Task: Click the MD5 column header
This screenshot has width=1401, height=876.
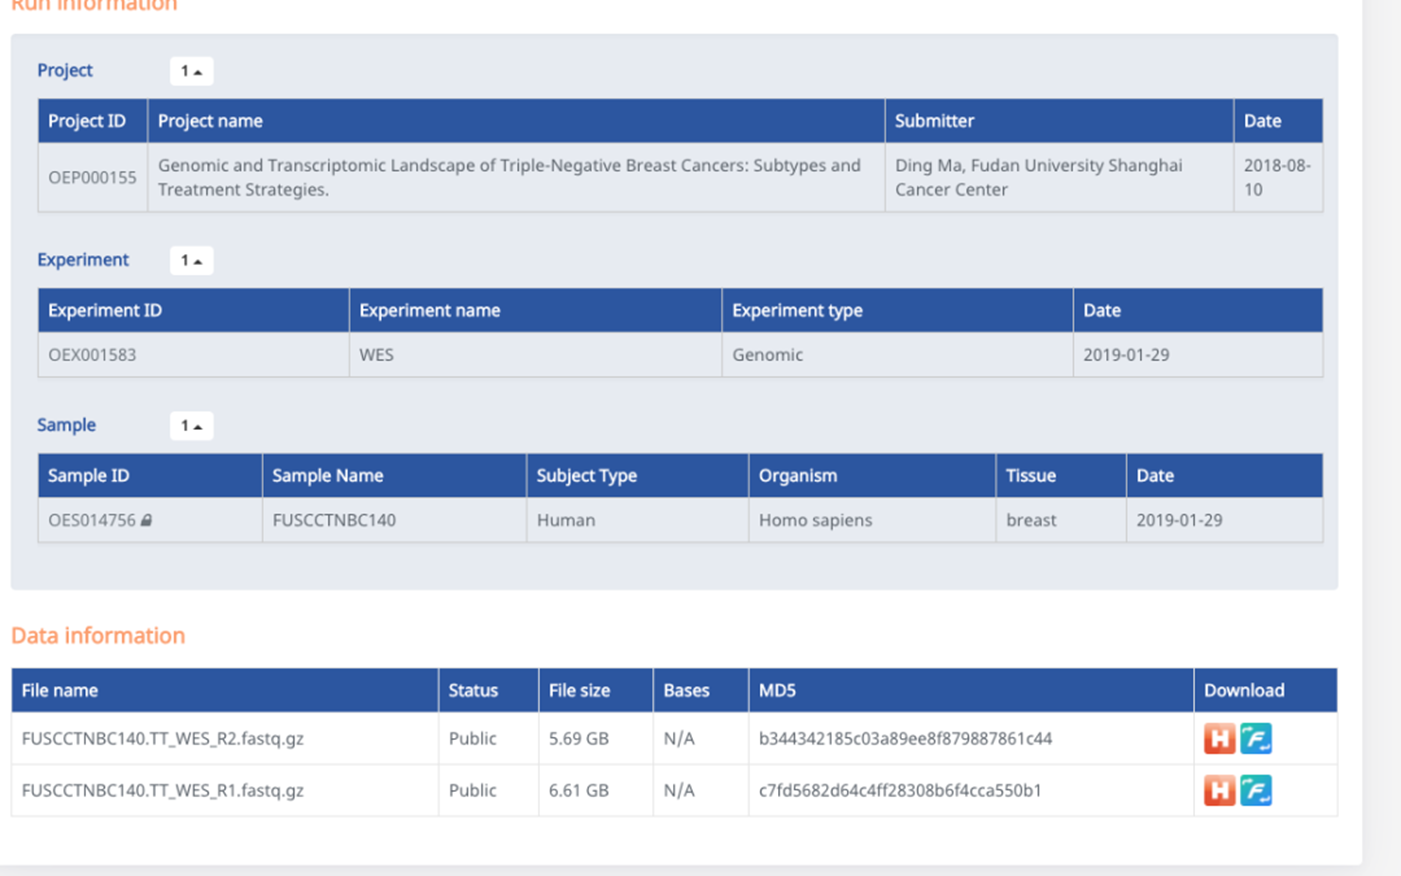Action: 970,690
